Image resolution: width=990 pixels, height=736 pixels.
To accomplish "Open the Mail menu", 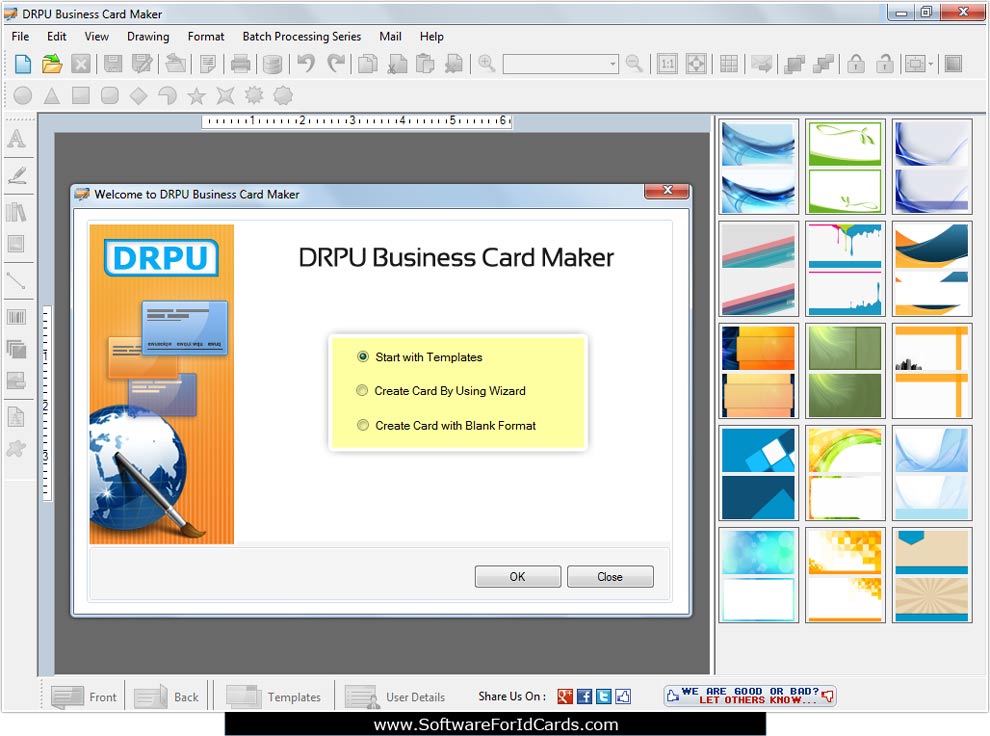I will (390, 37).
